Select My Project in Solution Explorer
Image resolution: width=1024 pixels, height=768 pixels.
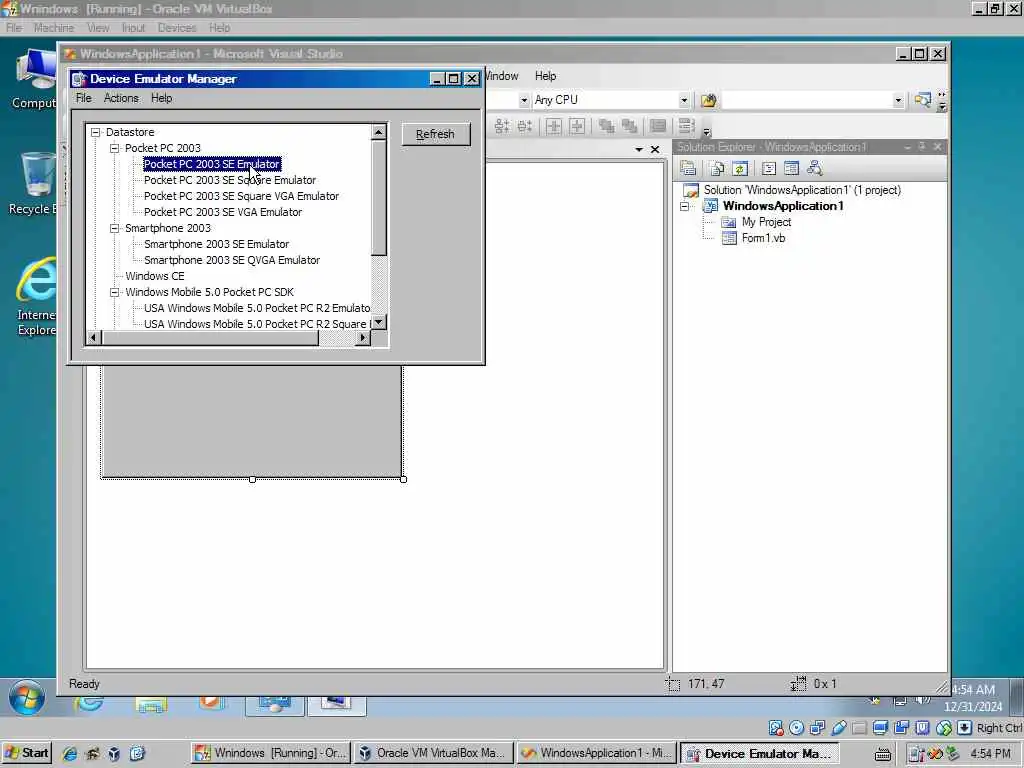766,222
